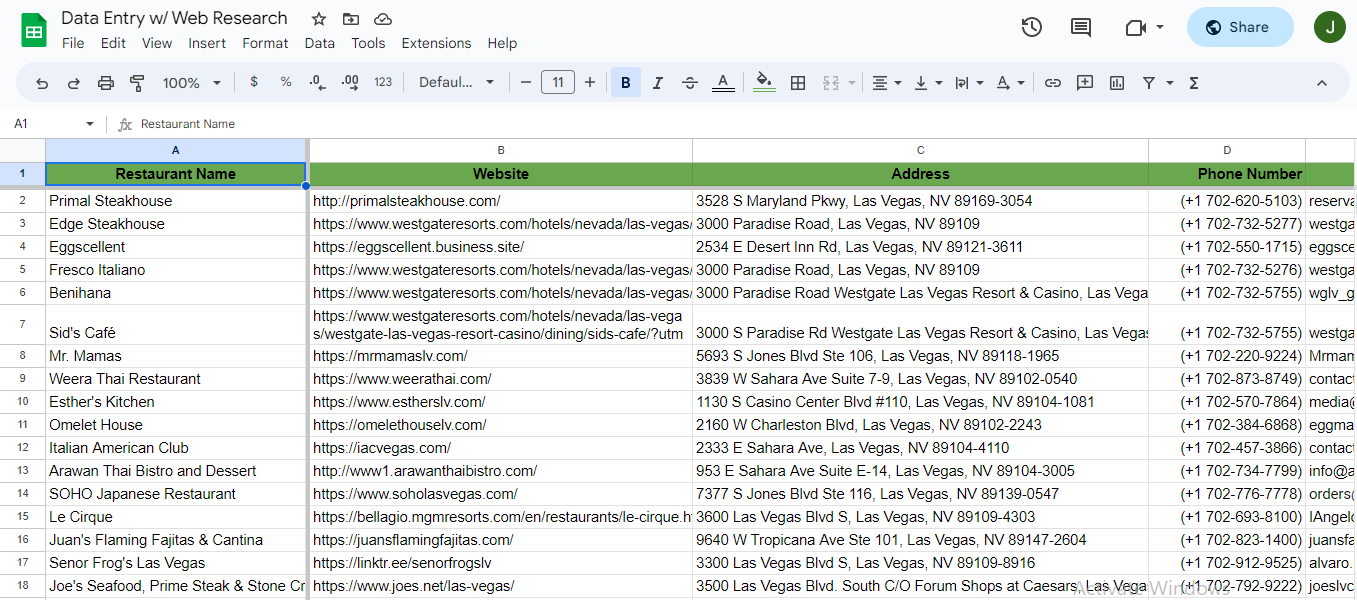Open the fill color bucket
The height and width of the screenshot is (600, 1357).
765,82
